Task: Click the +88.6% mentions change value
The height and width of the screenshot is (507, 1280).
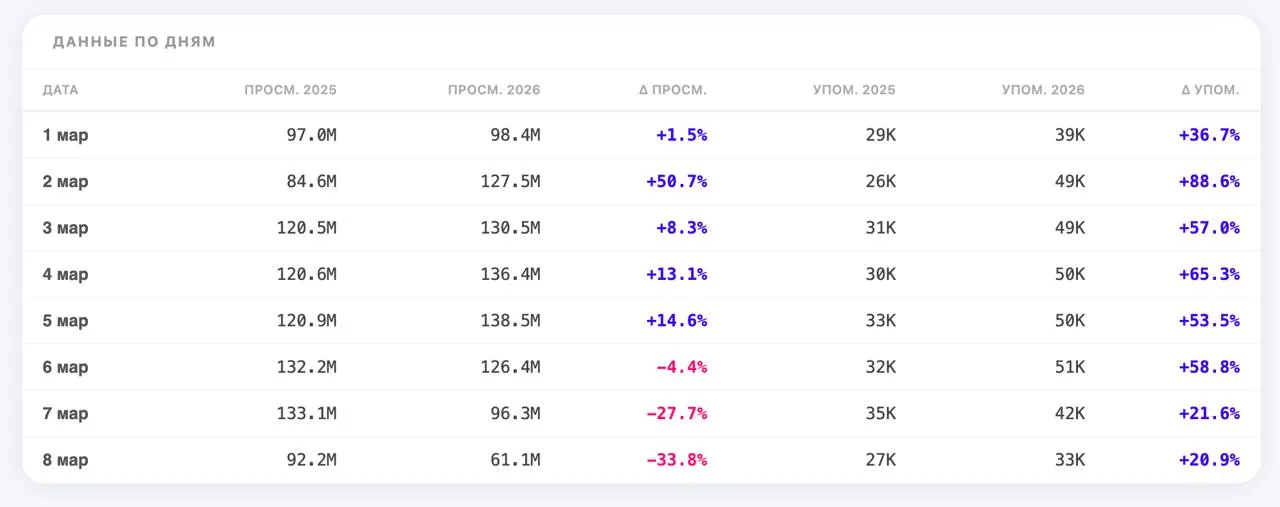Action: tap(1210, 182)
